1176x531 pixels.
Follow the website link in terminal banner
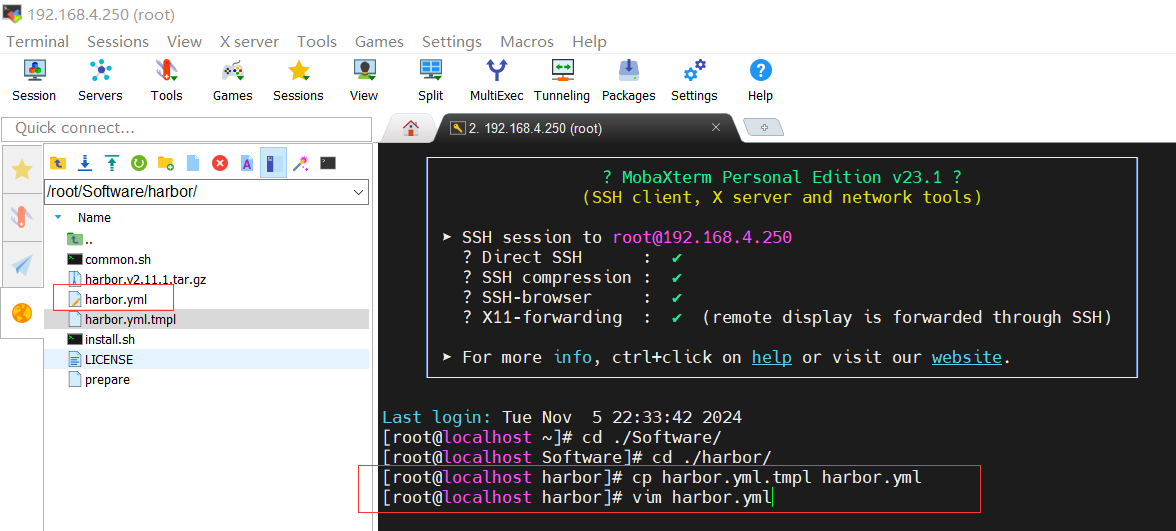tap(966, 357)
